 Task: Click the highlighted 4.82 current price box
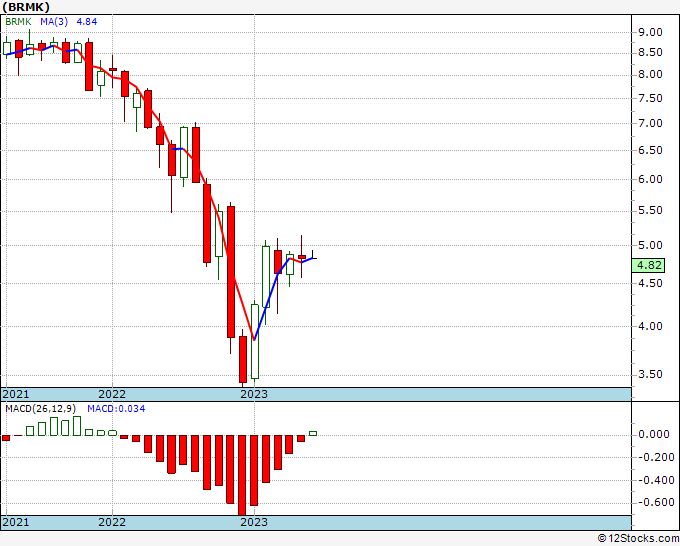(x=648, y=265)
